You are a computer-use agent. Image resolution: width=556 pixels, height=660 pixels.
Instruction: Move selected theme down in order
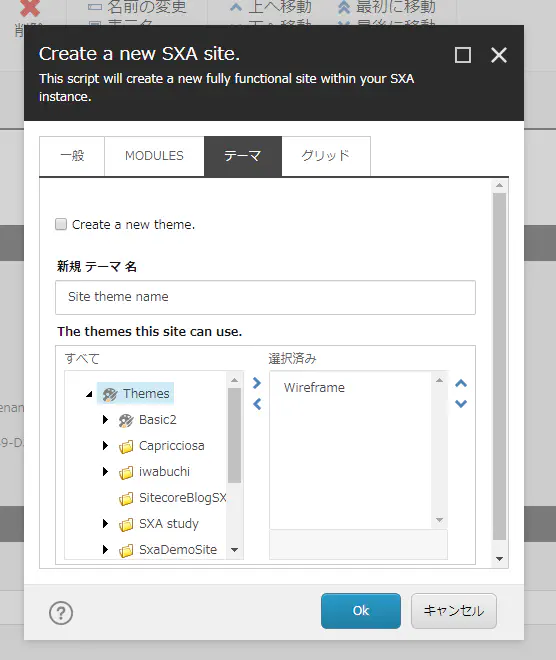461,404
